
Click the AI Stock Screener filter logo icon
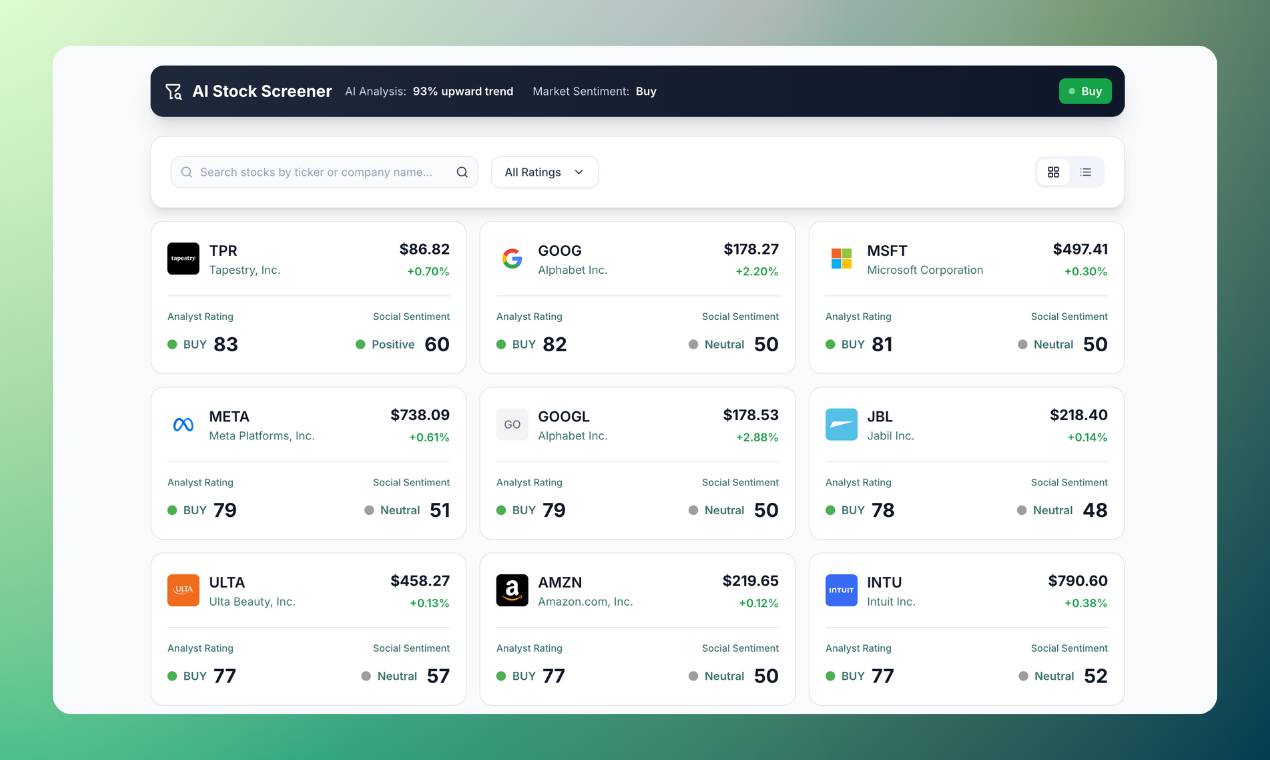(173, 91)
